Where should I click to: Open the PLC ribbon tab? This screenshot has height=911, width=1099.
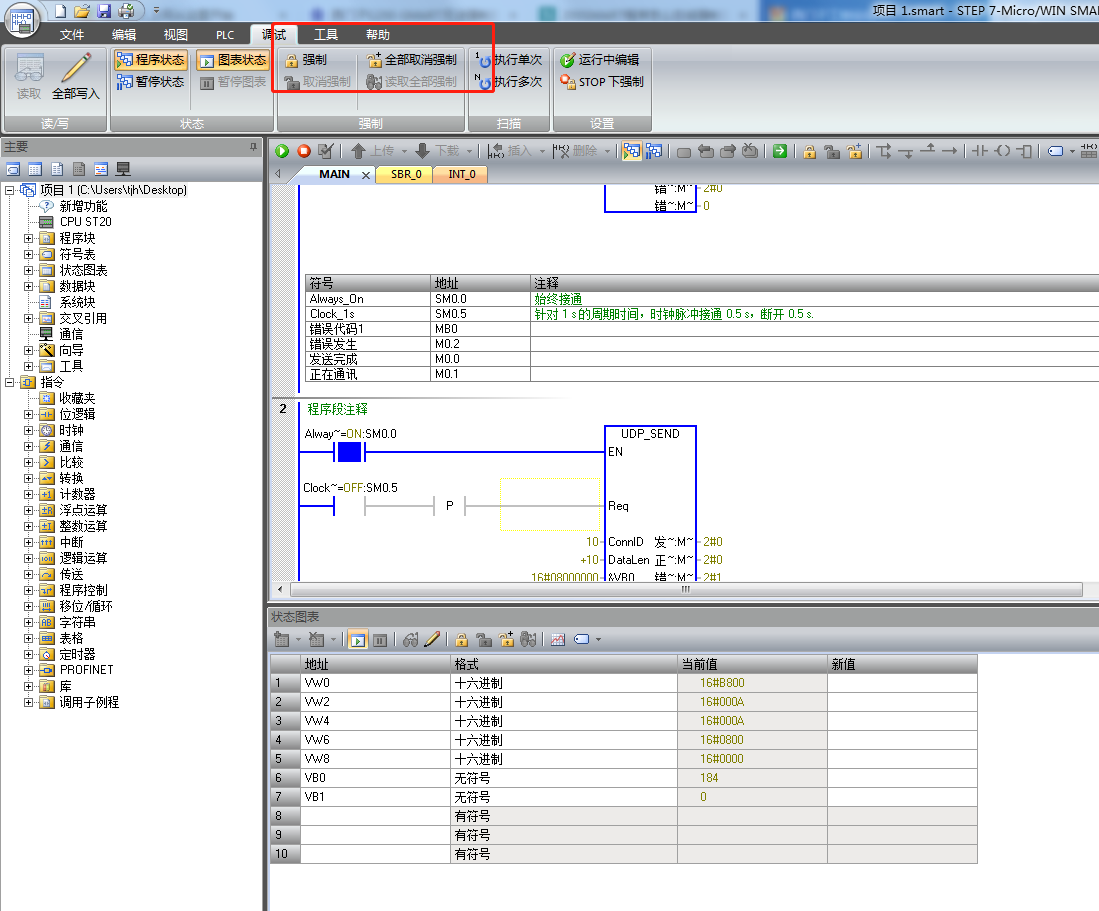225,35
